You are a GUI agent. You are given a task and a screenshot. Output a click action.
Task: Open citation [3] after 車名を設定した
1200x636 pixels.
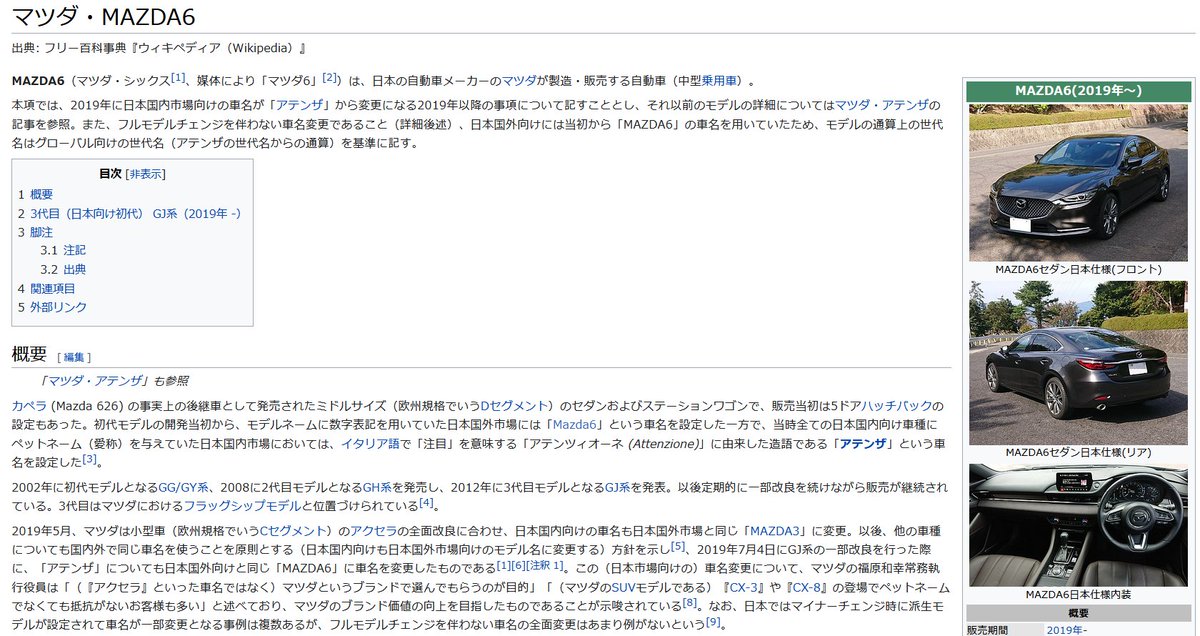(89, 458)
